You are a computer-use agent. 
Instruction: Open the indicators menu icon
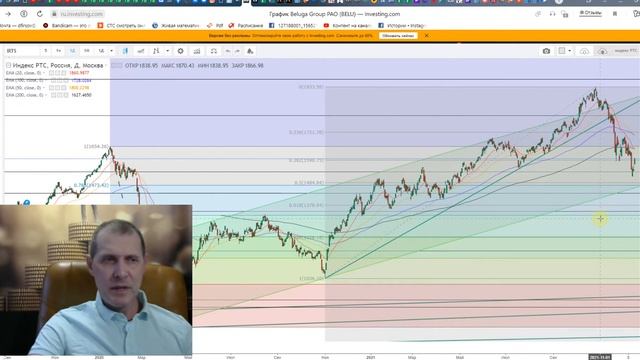(x=156, y=51)
